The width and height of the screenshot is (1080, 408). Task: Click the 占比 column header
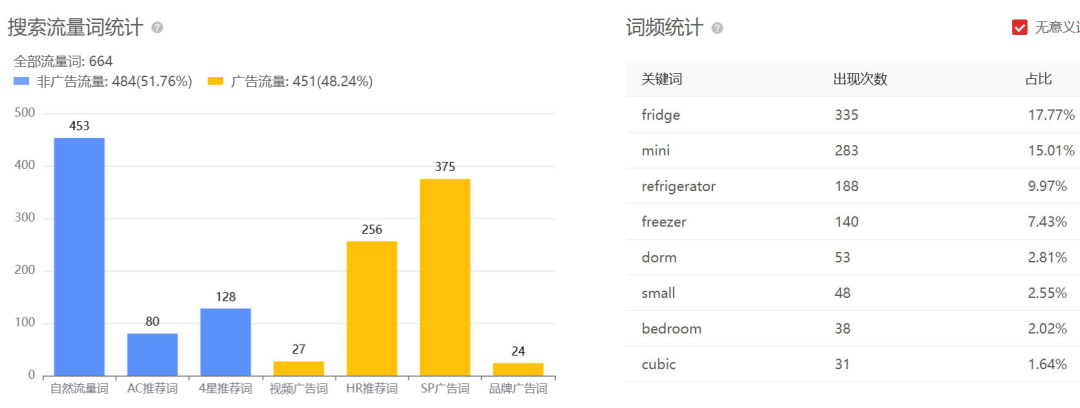click(1038, 79)
